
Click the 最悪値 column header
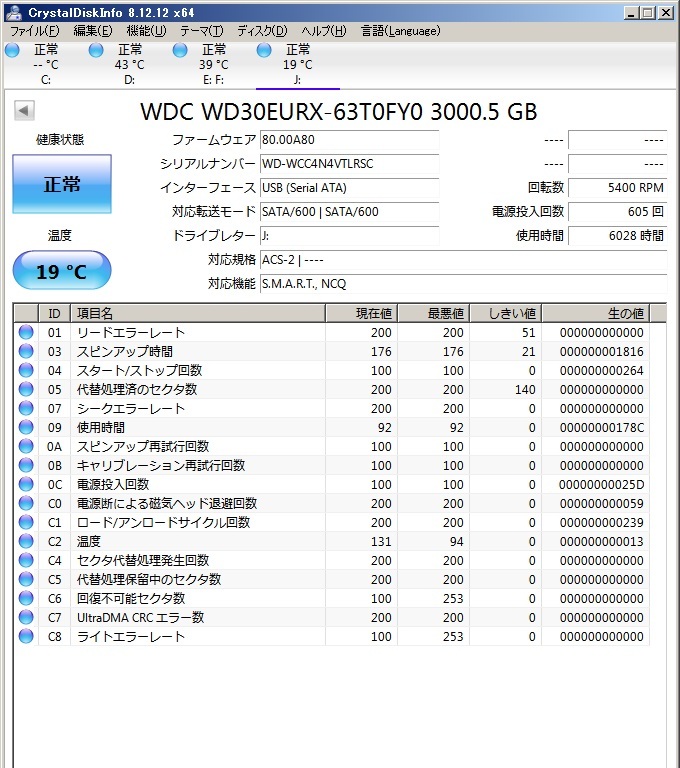pos(434,313)
